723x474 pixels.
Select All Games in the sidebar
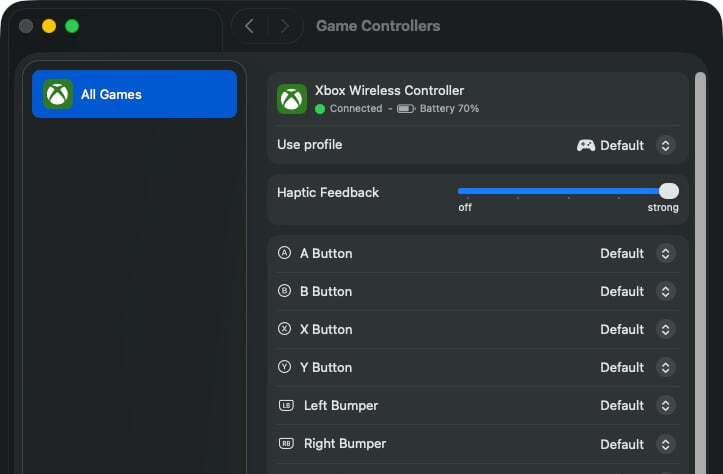[134, 94]
